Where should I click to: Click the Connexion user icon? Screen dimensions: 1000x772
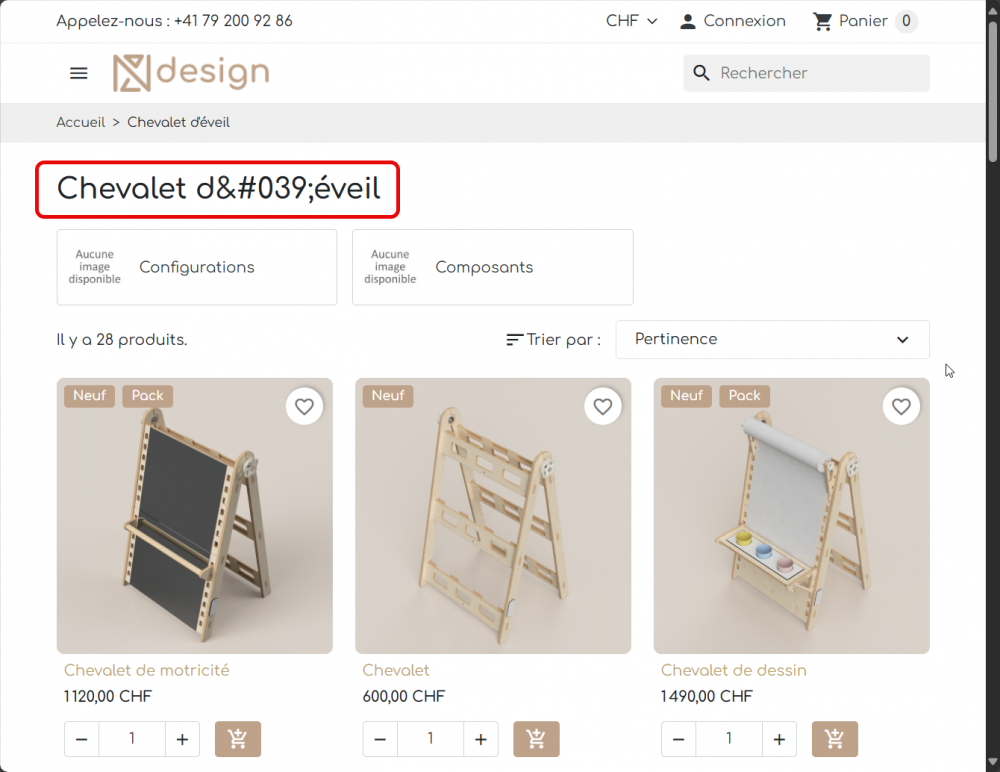(x=688, y=21)
